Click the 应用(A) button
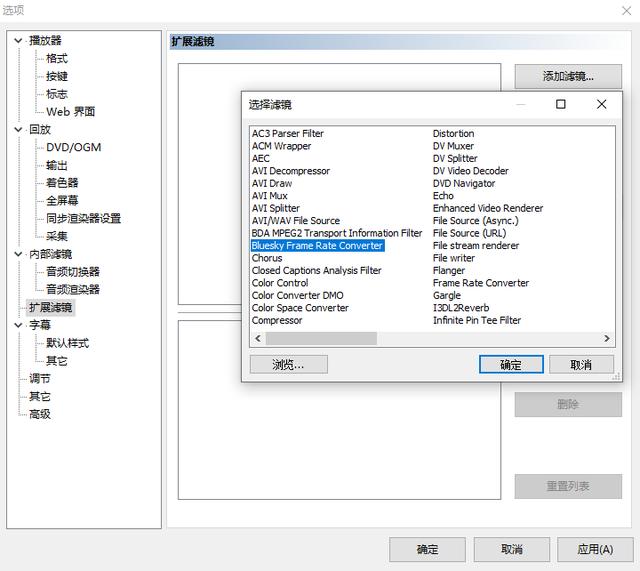Screen dimensions: 640x571 pyautogui.click(x=595, y=549)
